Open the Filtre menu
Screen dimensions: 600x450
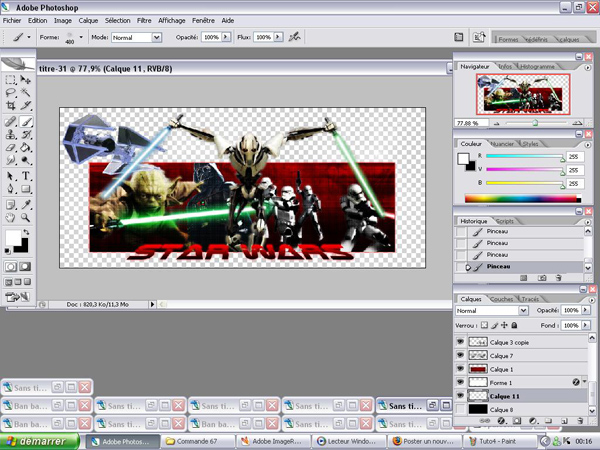click(x=144, y=21)
